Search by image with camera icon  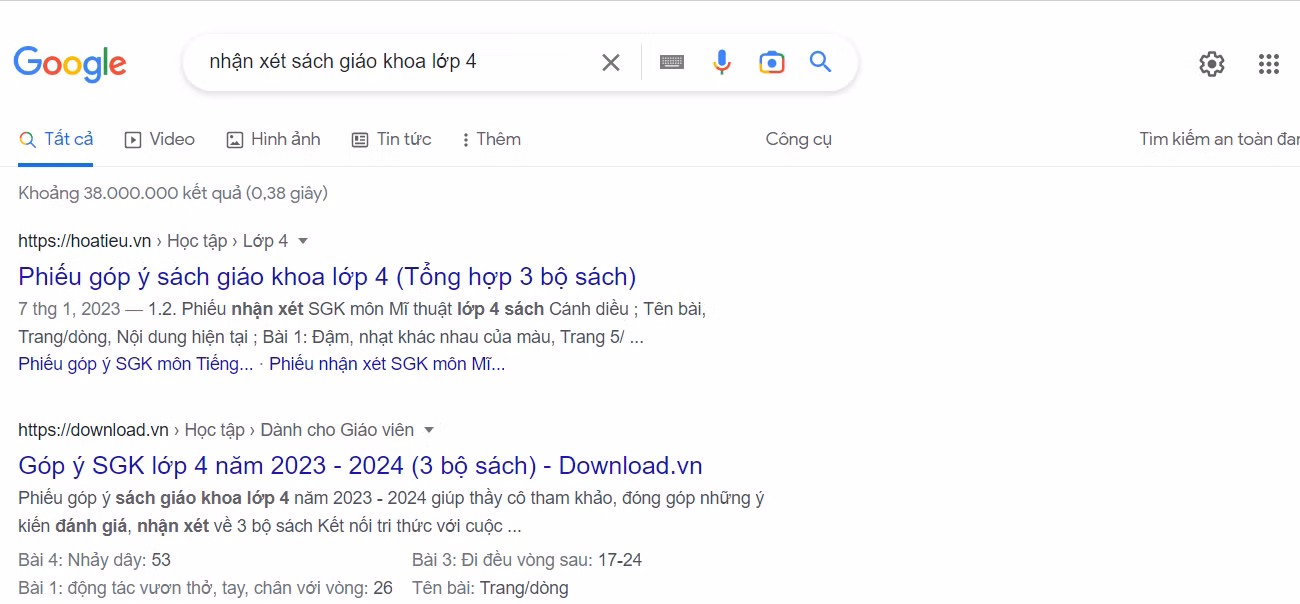(x=771, y=62)
